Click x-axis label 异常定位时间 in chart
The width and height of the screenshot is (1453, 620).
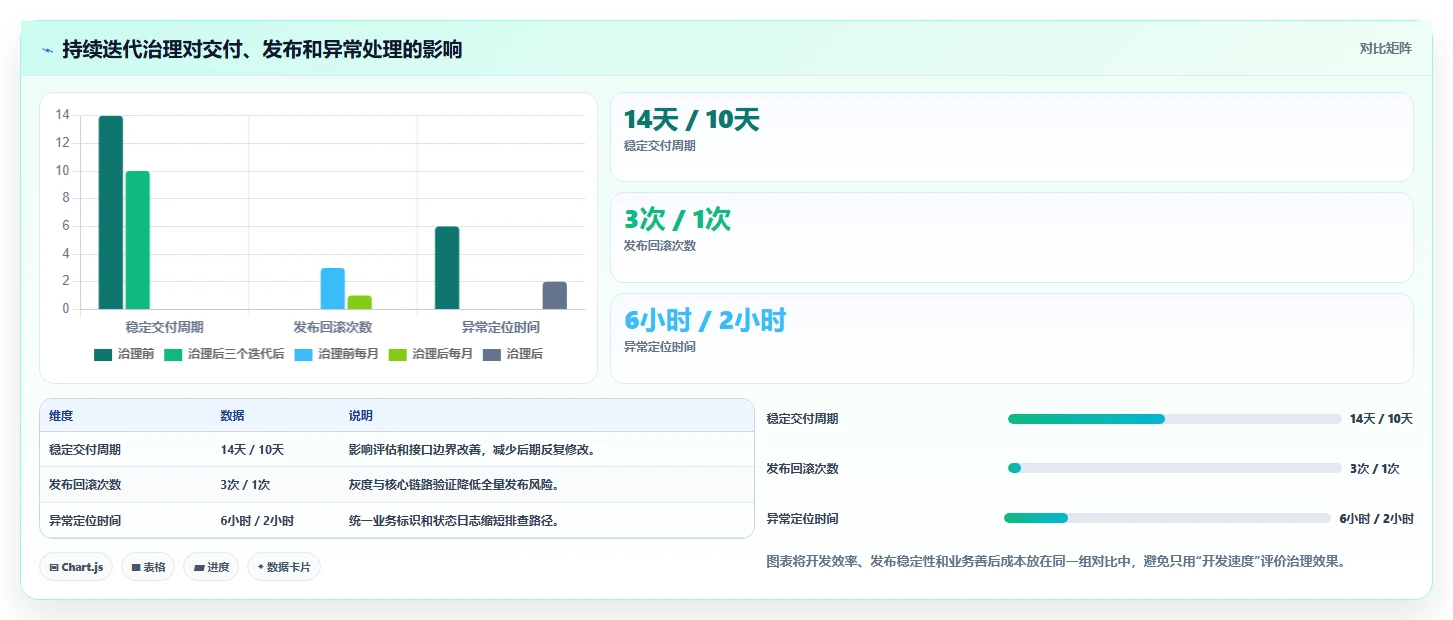pos(501,327)
